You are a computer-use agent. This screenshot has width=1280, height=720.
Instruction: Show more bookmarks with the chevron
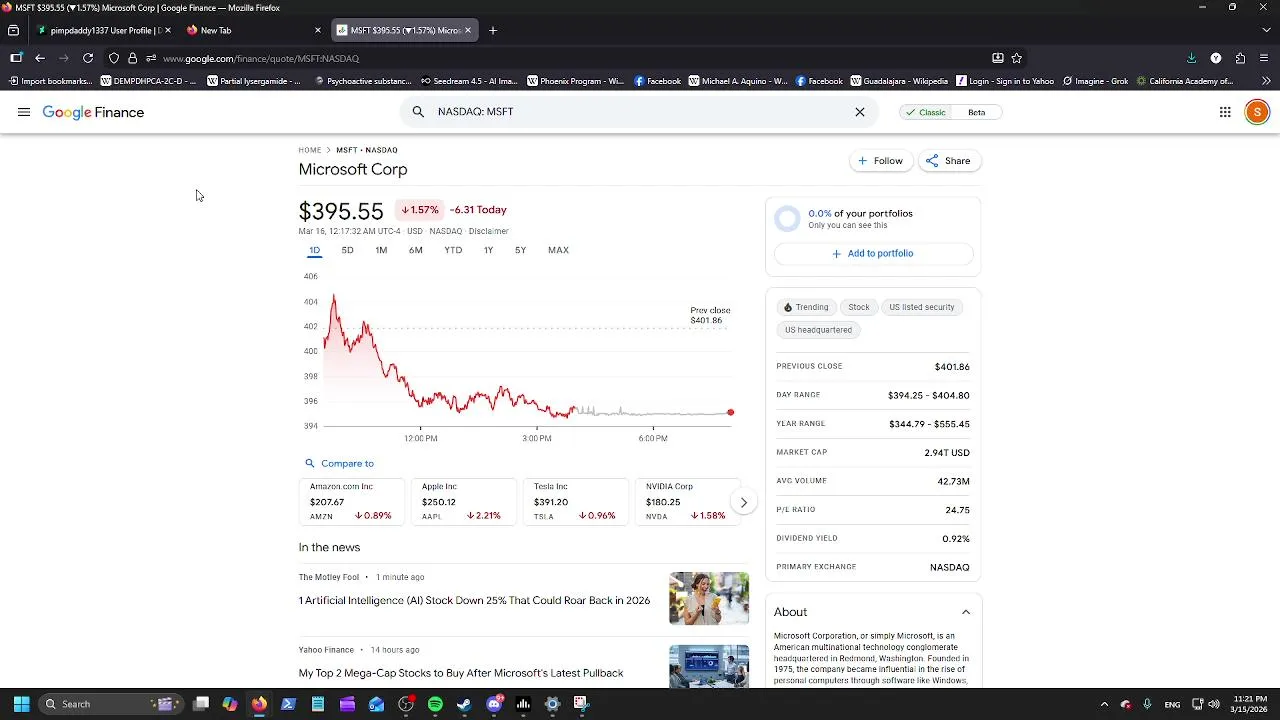(1266, 81)
